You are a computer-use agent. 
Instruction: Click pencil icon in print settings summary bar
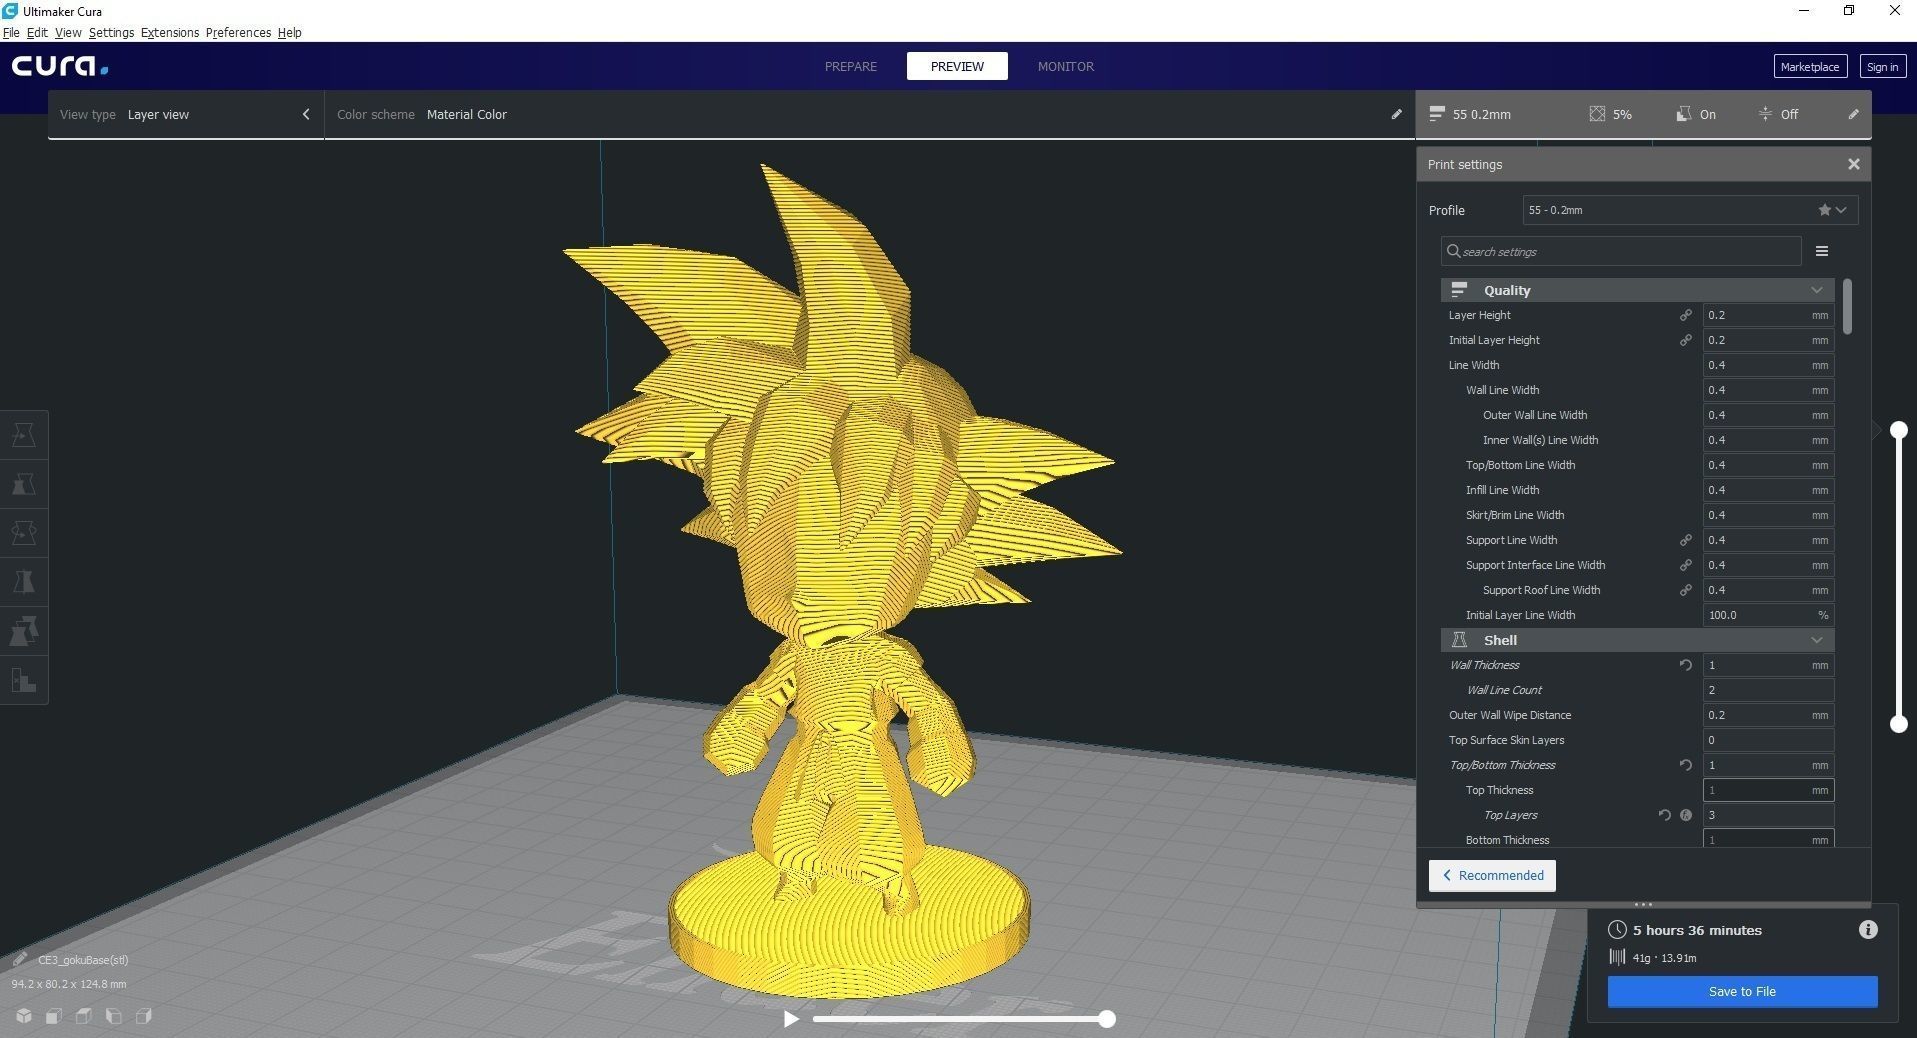[x=1853, y=114]
